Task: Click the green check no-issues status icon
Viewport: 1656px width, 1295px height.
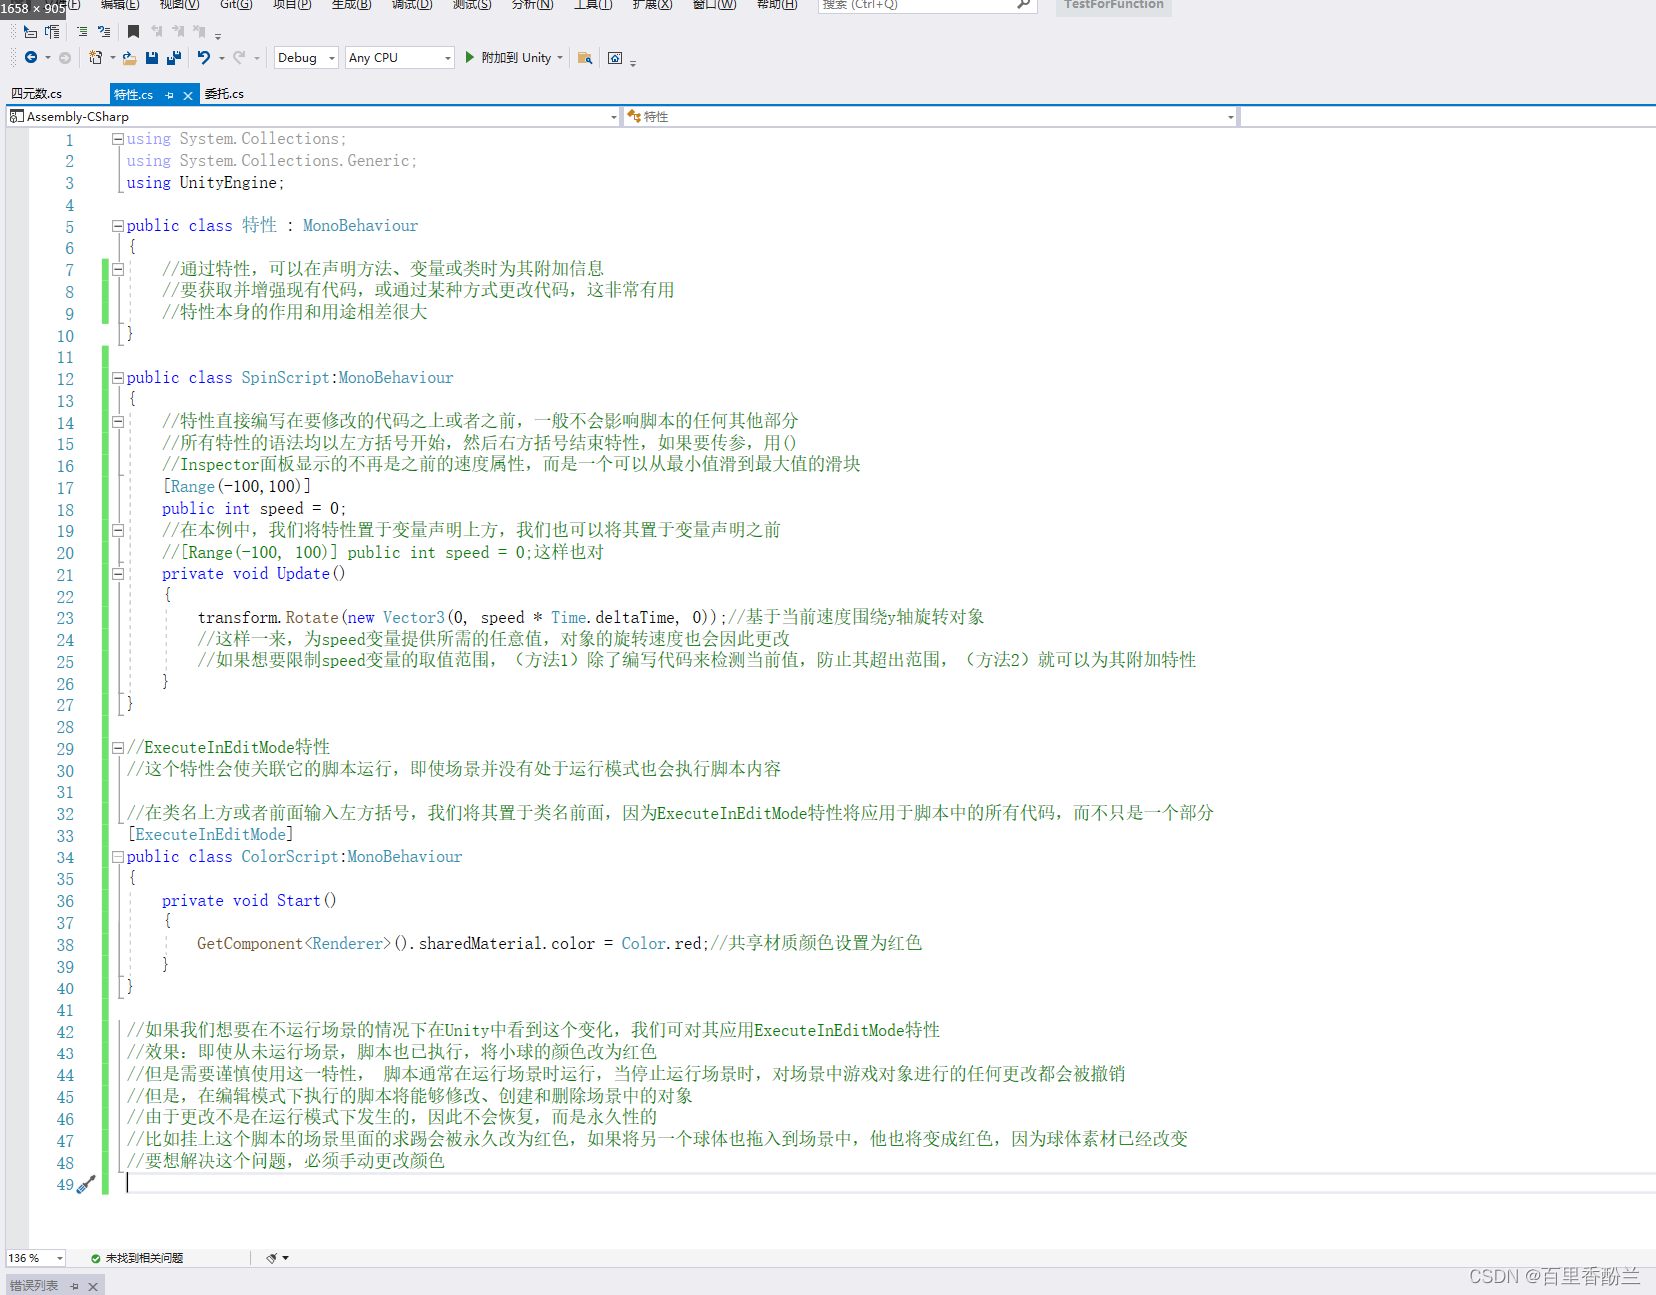Action: point(95,1258)
